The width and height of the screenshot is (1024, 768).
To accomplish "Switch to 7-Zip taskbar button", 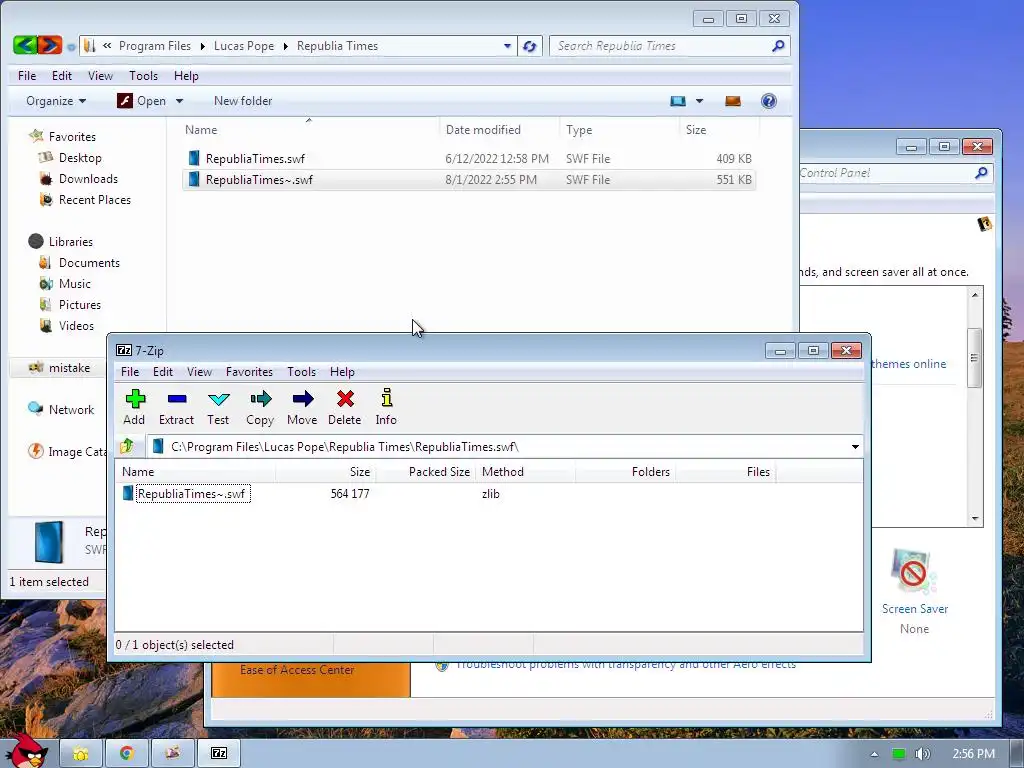I will tap(219, 754).
